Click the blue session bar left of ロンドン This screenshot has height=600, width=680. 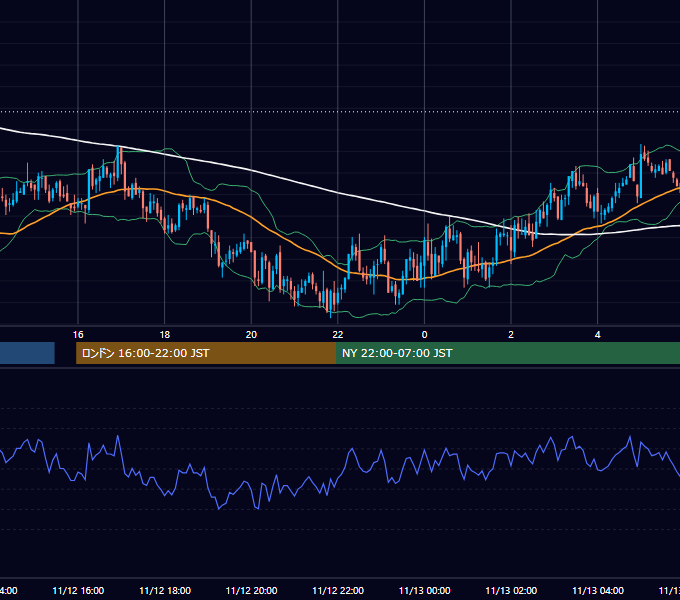[x=27, y=353]
